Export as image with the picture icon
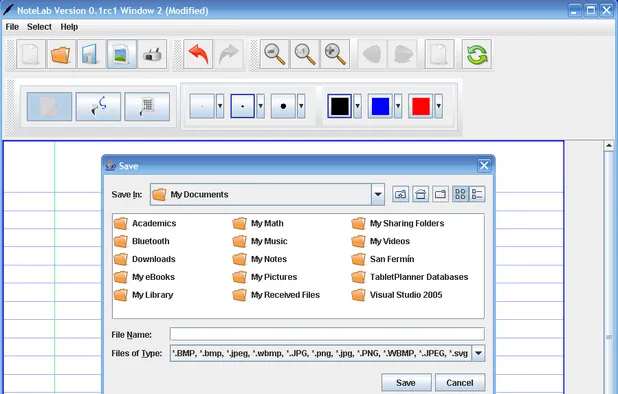Viewport: 618px width, 394px height. click(122, 54)
